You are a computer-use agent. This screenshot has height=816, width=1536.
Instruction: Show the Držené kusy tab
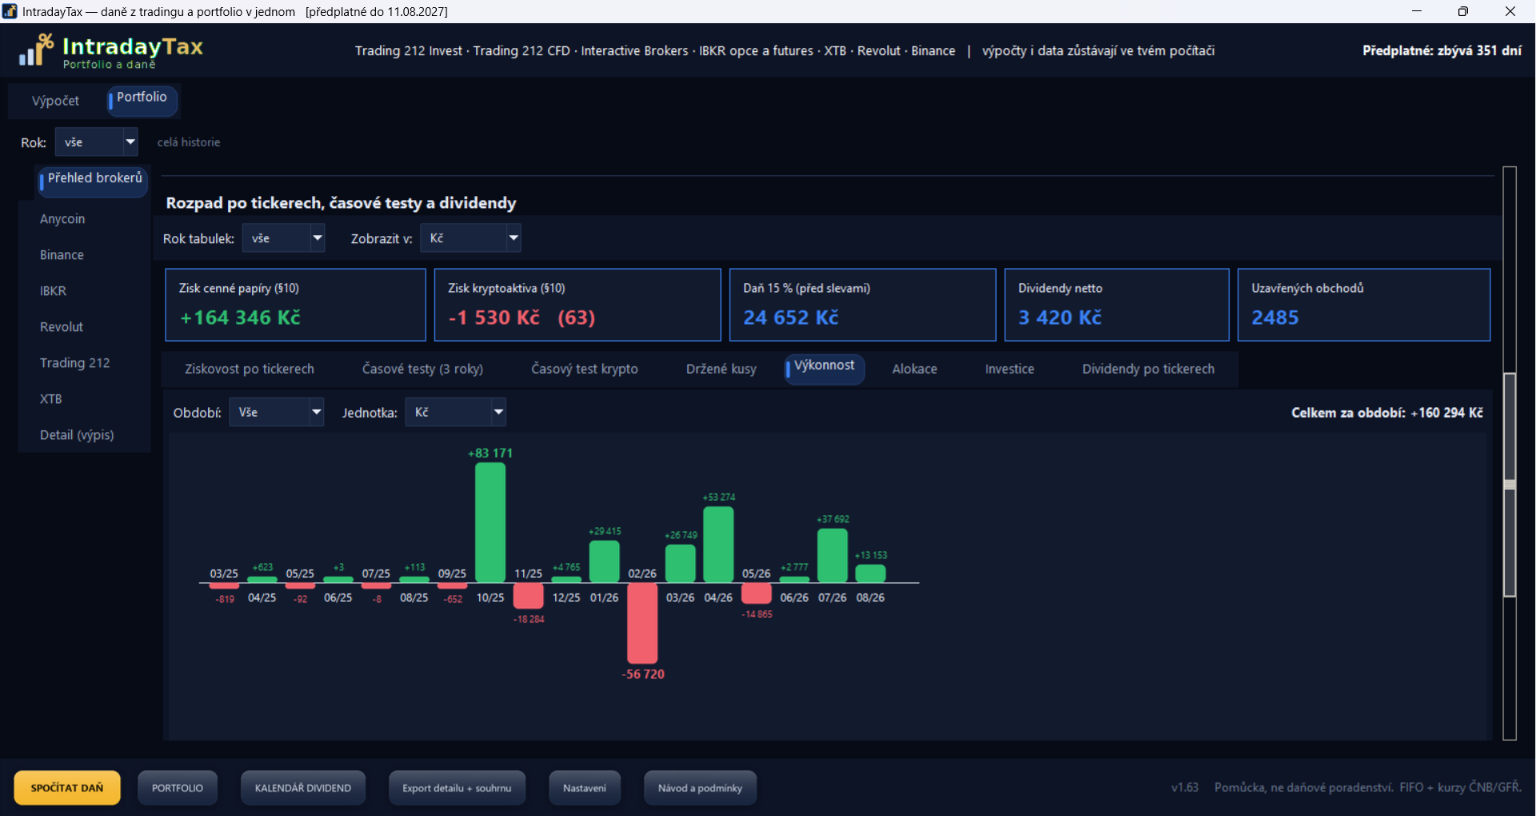[721, 369]
